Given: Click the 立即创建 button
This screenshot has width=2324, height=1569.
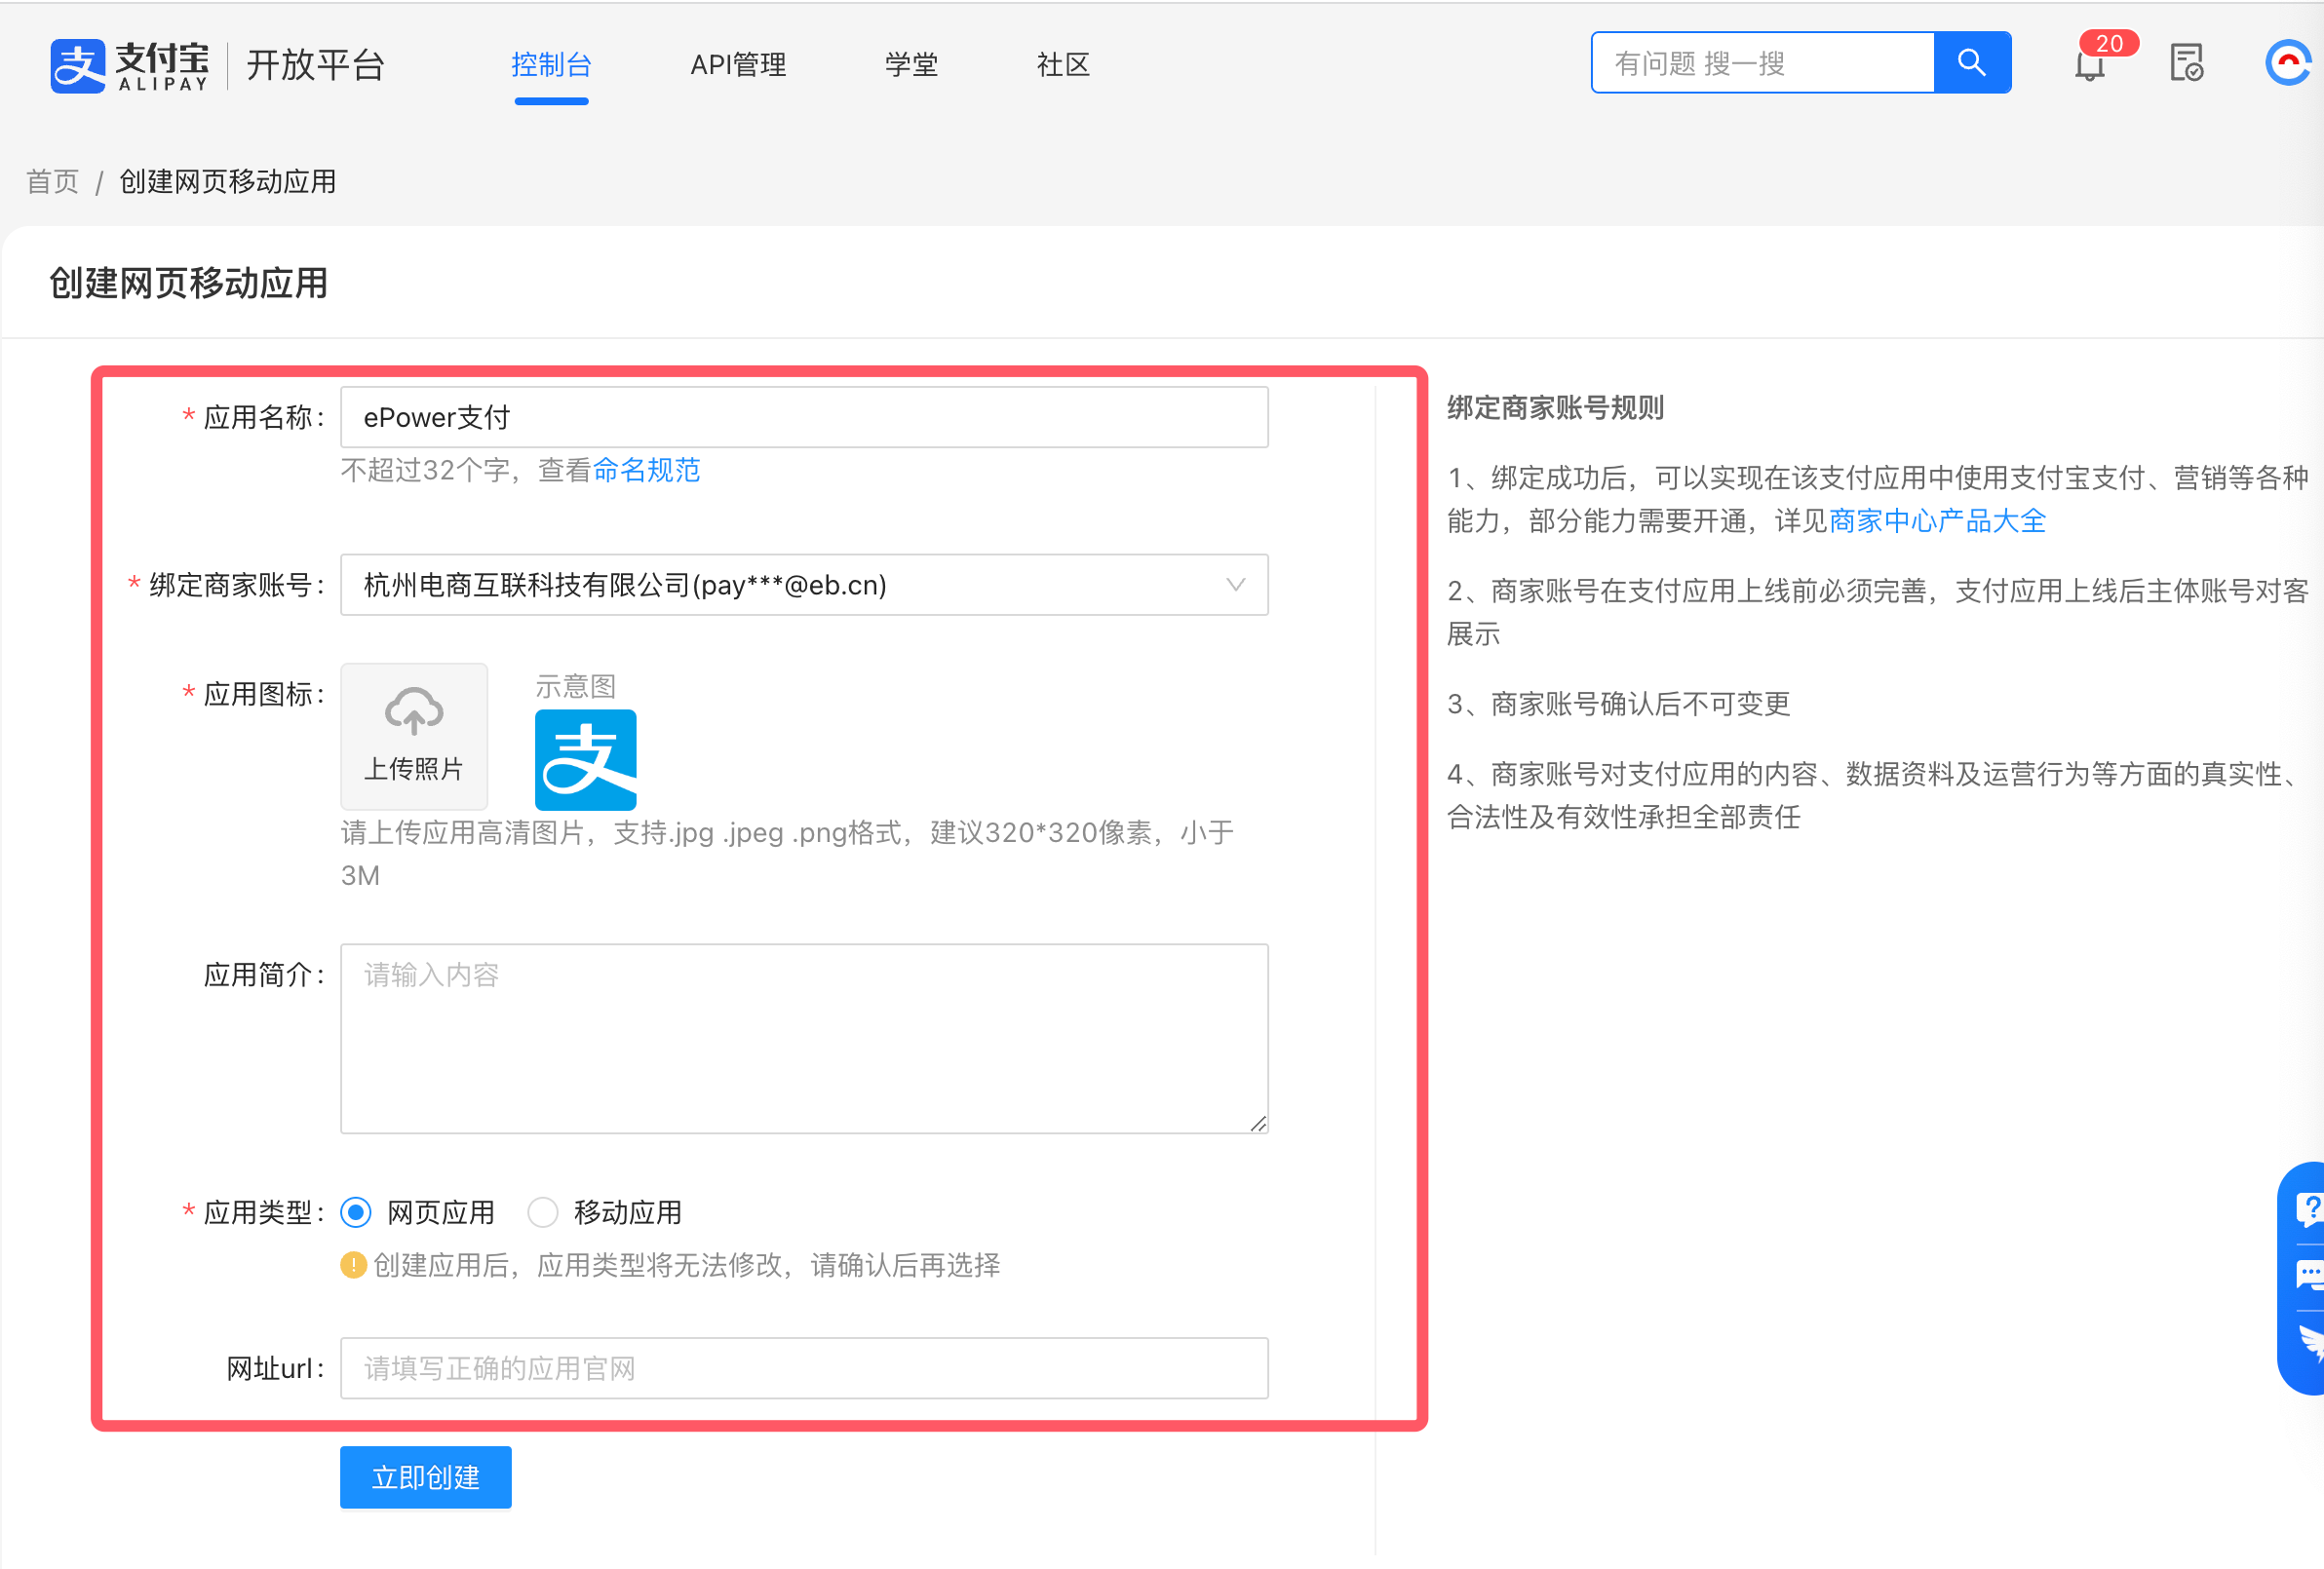Looking at the screenshot, I should tap(426, 1477).
